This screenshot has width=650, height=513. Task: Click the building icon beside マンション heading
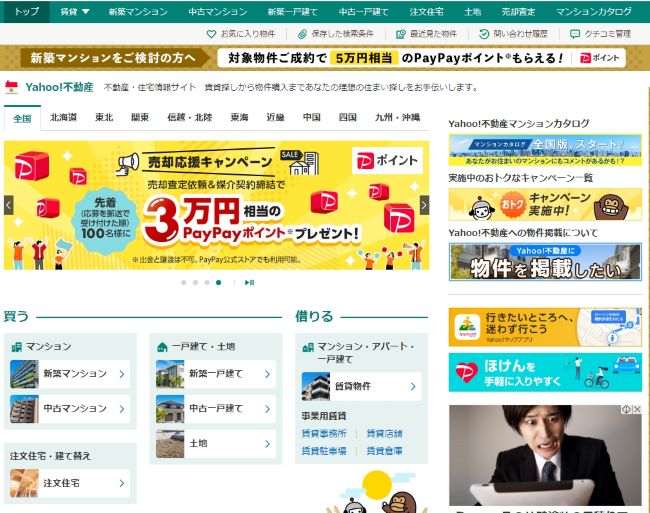click(17, 347)
